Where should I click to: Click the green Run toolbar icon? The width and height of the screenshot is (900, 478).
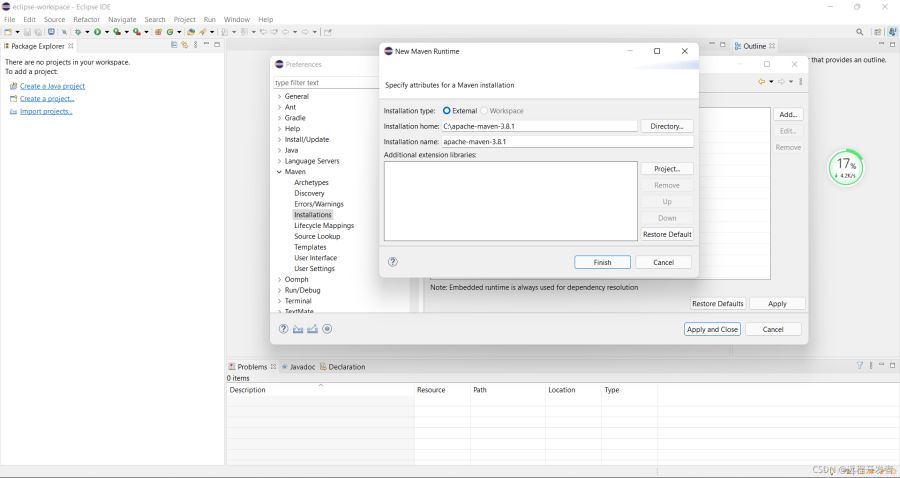(97, 32)
